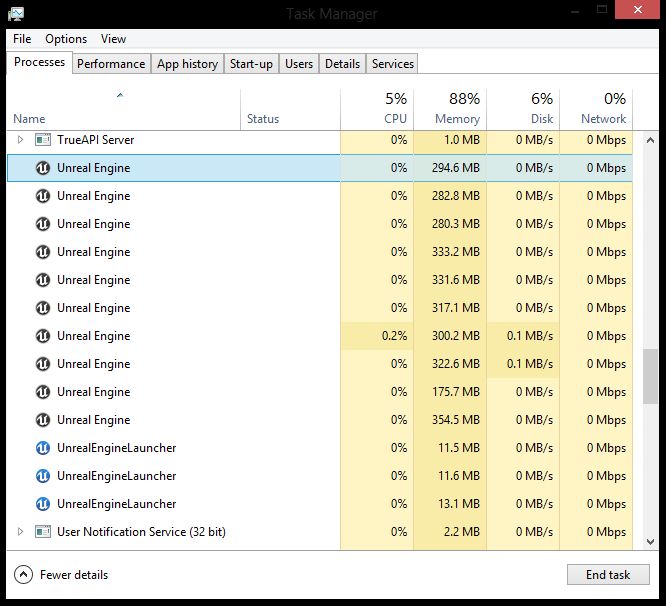This screenshot has height=606, width=666.
Task: Click scrollbar up arrow in process list
Action: click(x=650, y=140)
